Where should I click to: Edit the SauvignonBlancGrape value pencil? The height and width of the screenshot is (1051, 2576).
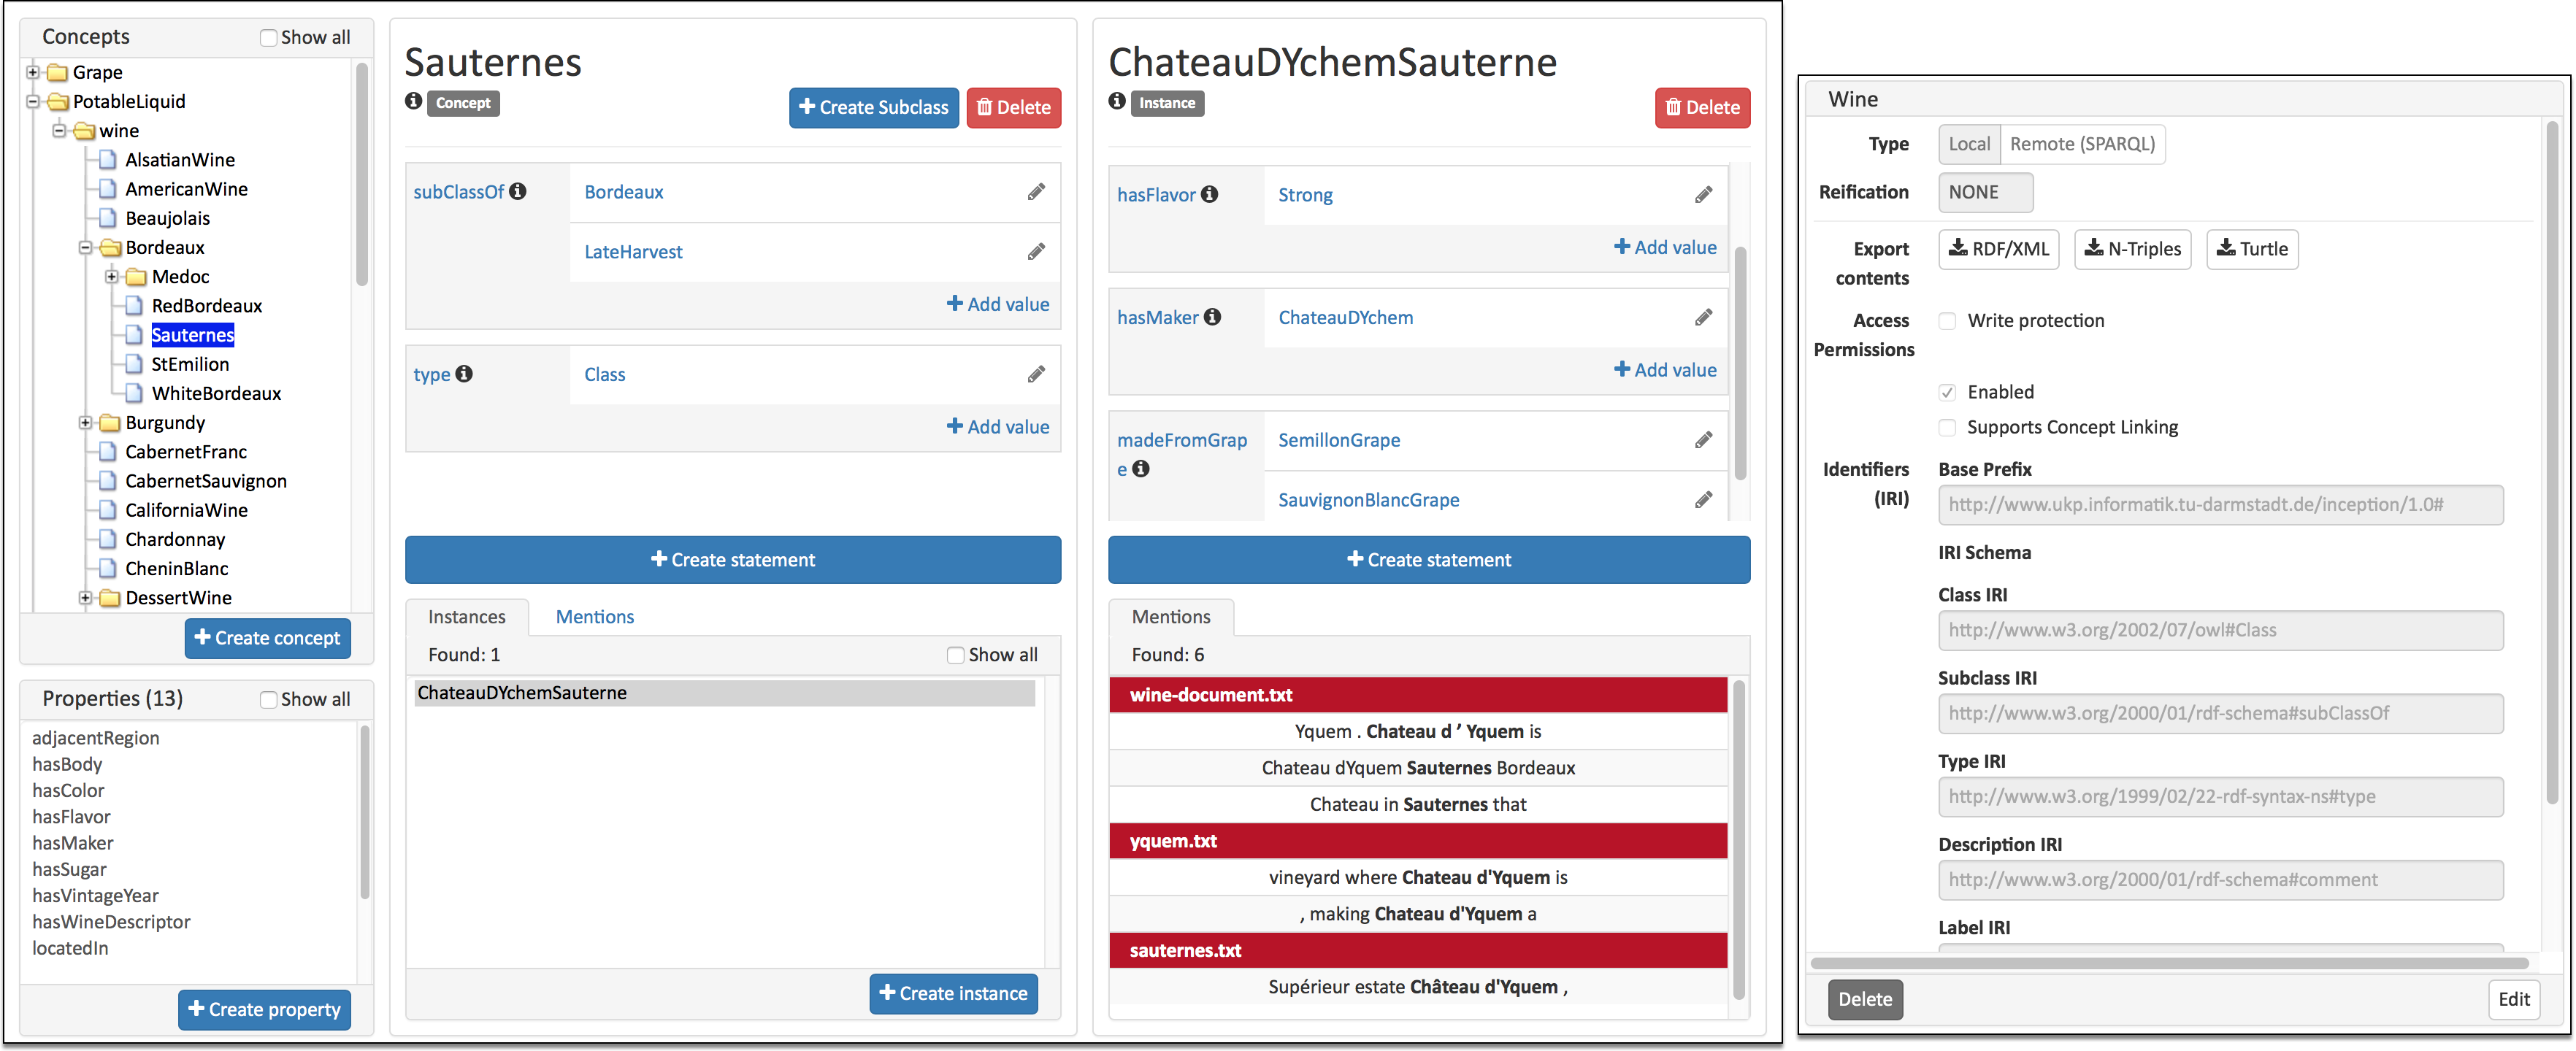point(1703,500)
